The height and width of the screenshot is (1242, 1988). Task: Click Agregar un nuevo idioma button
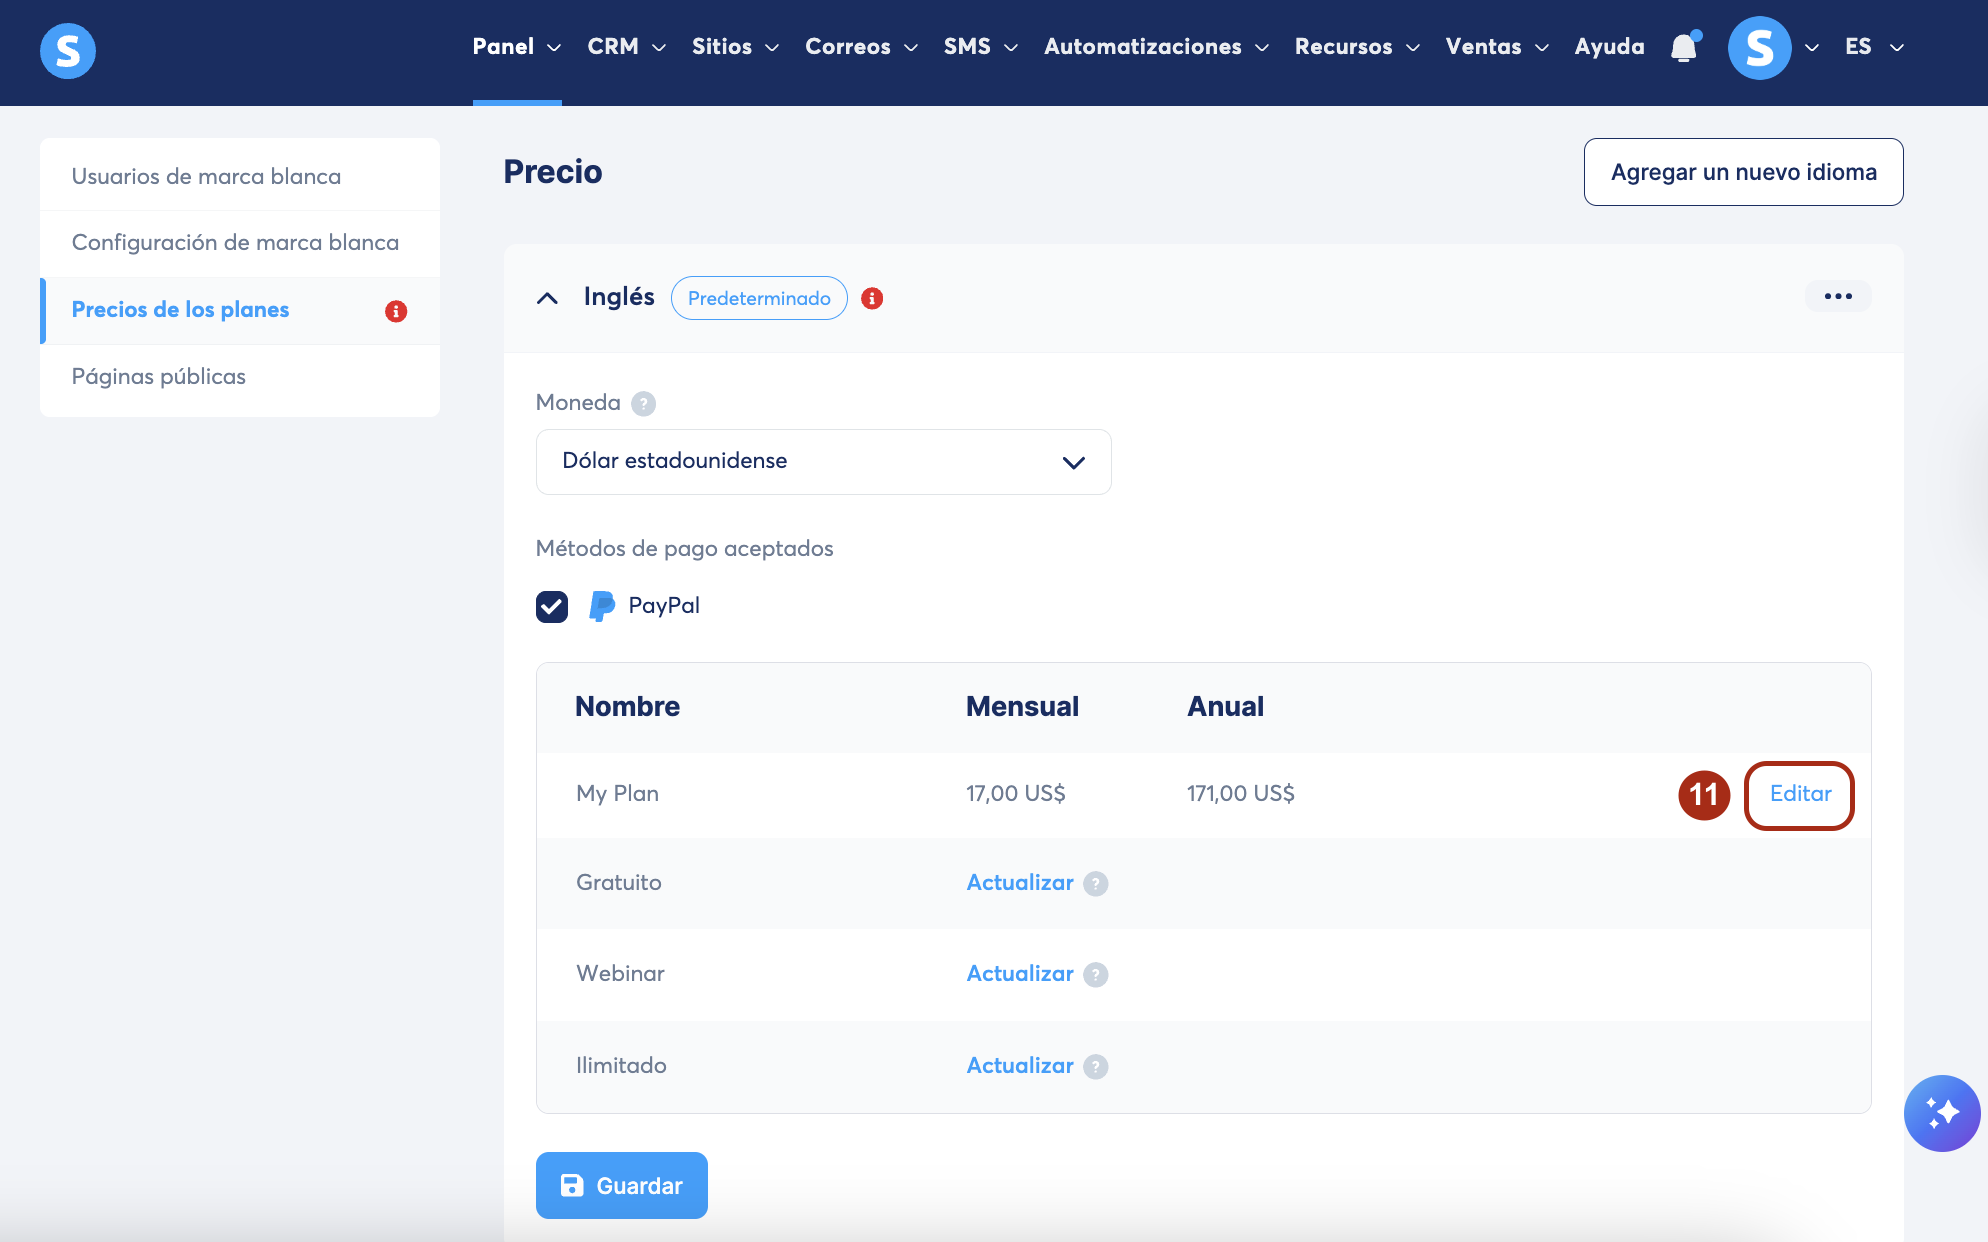pos(1743,172)
